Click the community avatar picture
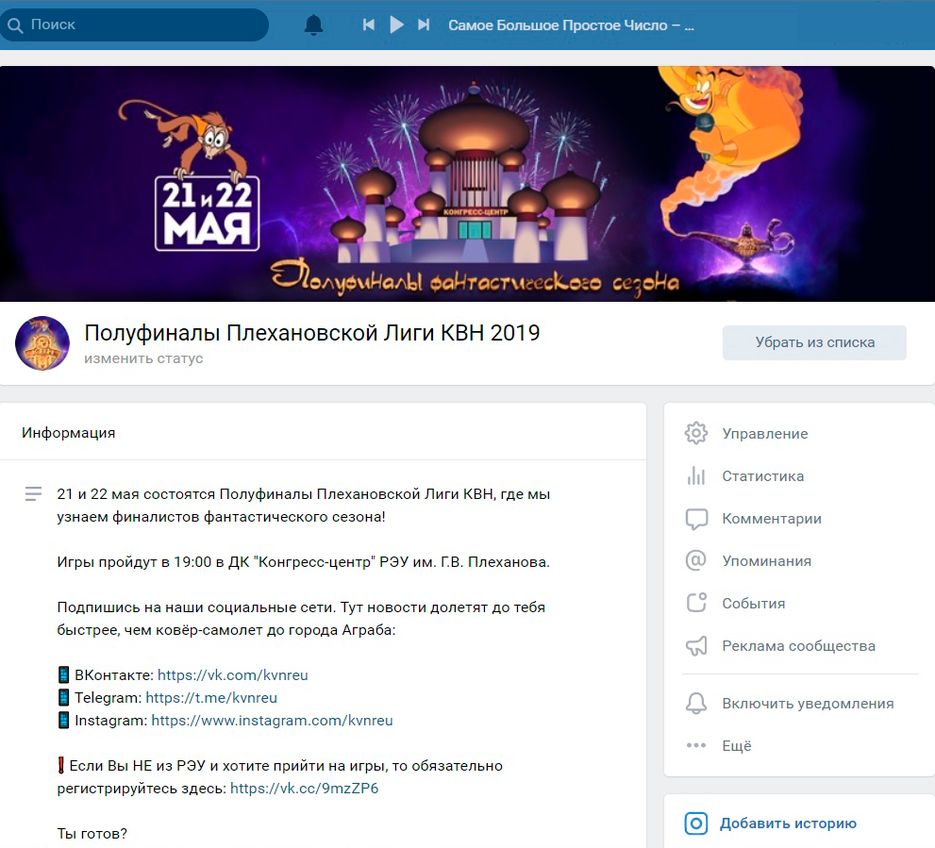 tap(42, 343)
